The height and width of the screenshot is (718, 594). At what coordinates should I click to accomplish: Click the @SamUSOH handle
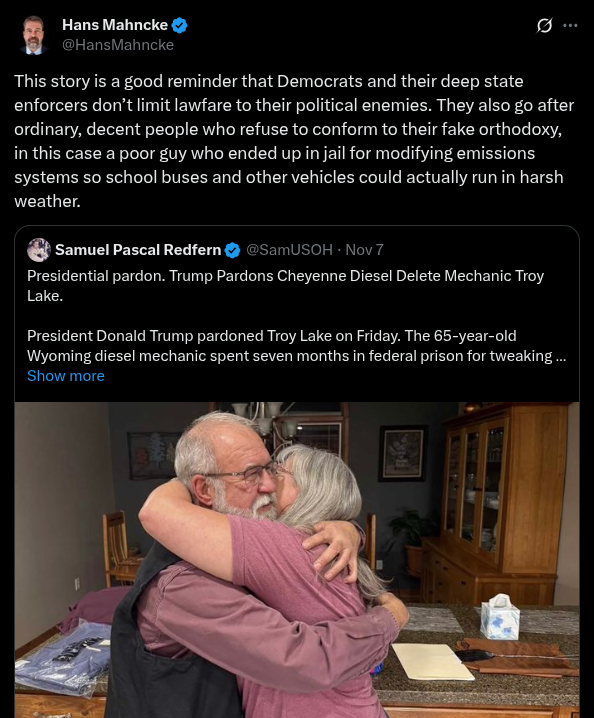(x=289, y=250)
